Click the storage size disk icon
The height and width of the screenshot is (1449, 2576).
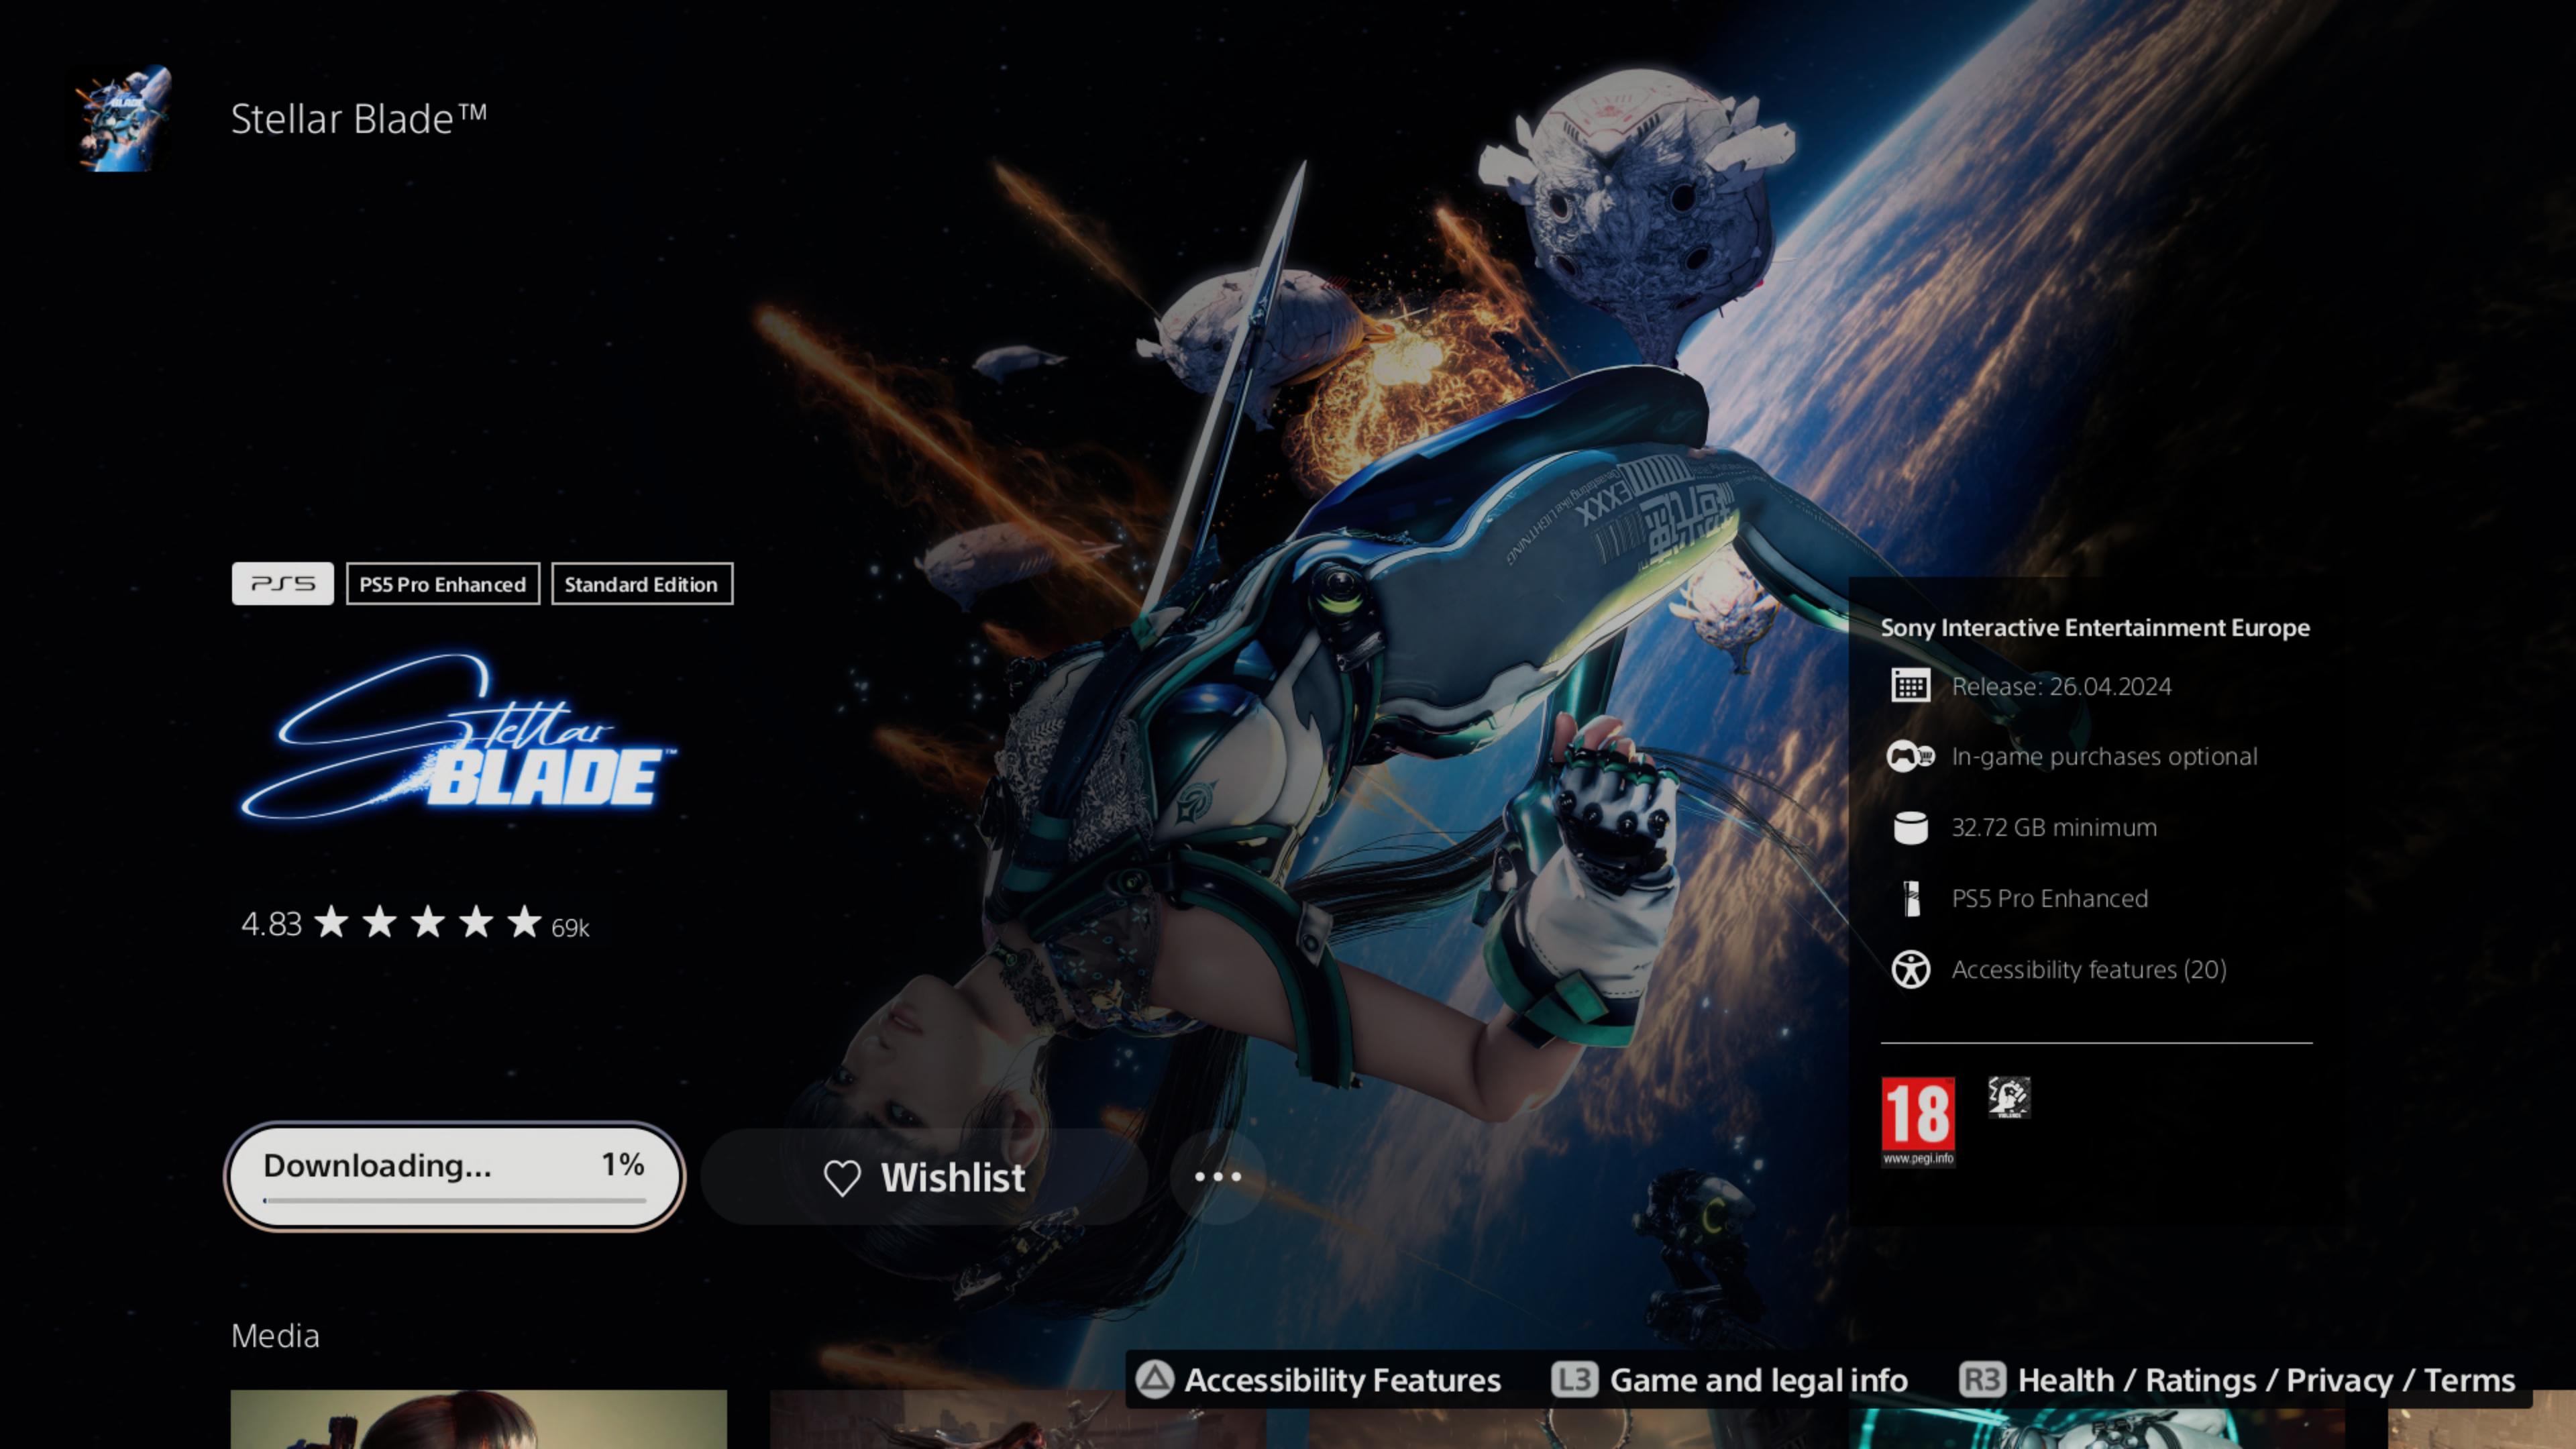[1910, 827]
